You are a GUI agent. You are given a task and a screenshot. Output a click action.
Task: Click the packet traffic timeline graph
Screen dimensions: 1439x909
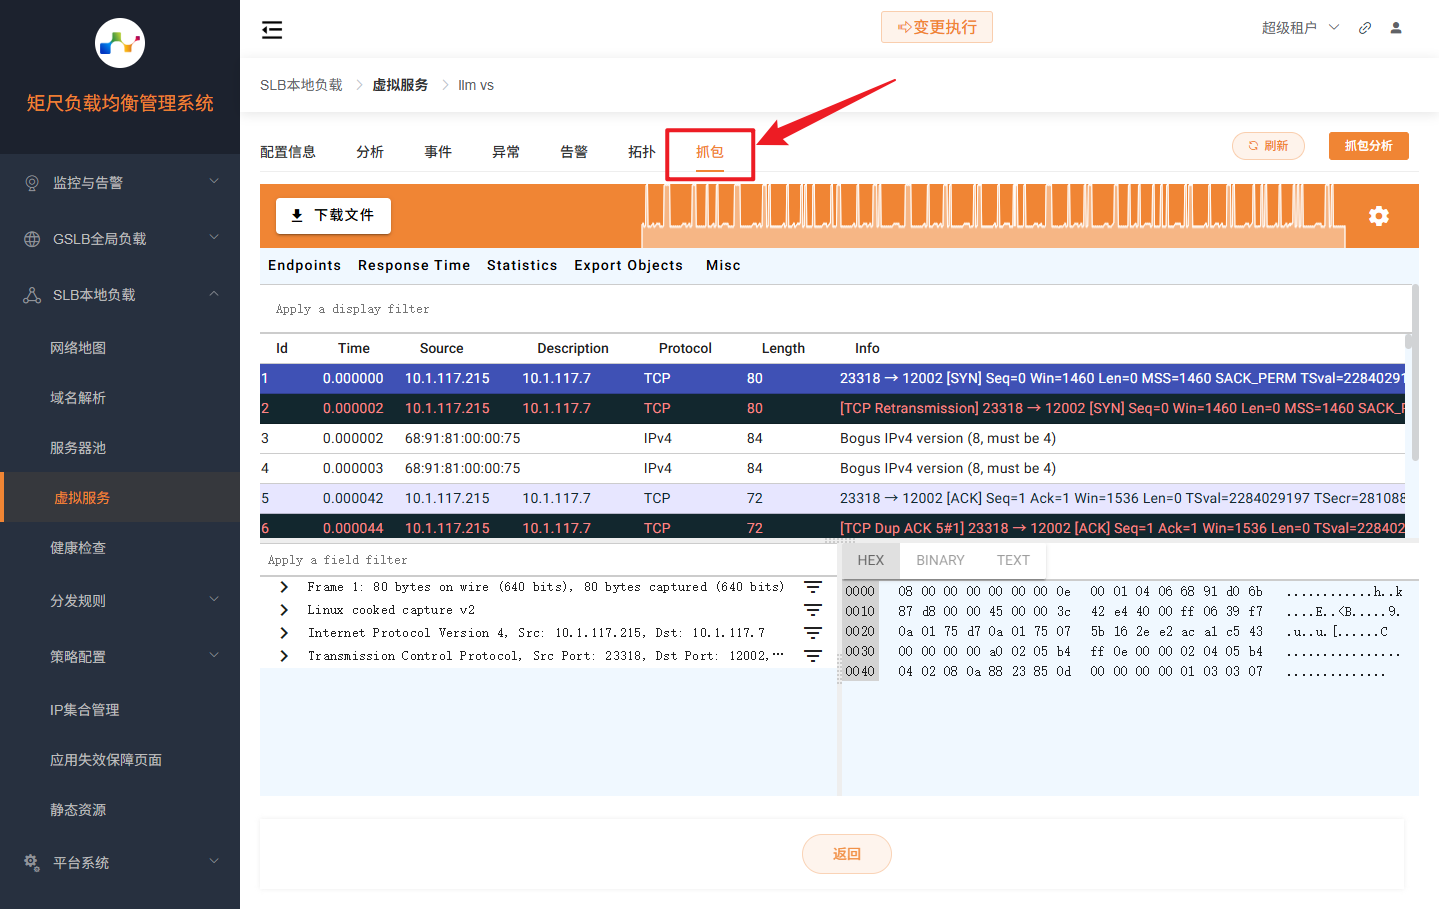pyautogui.click(x=992, y=216)
